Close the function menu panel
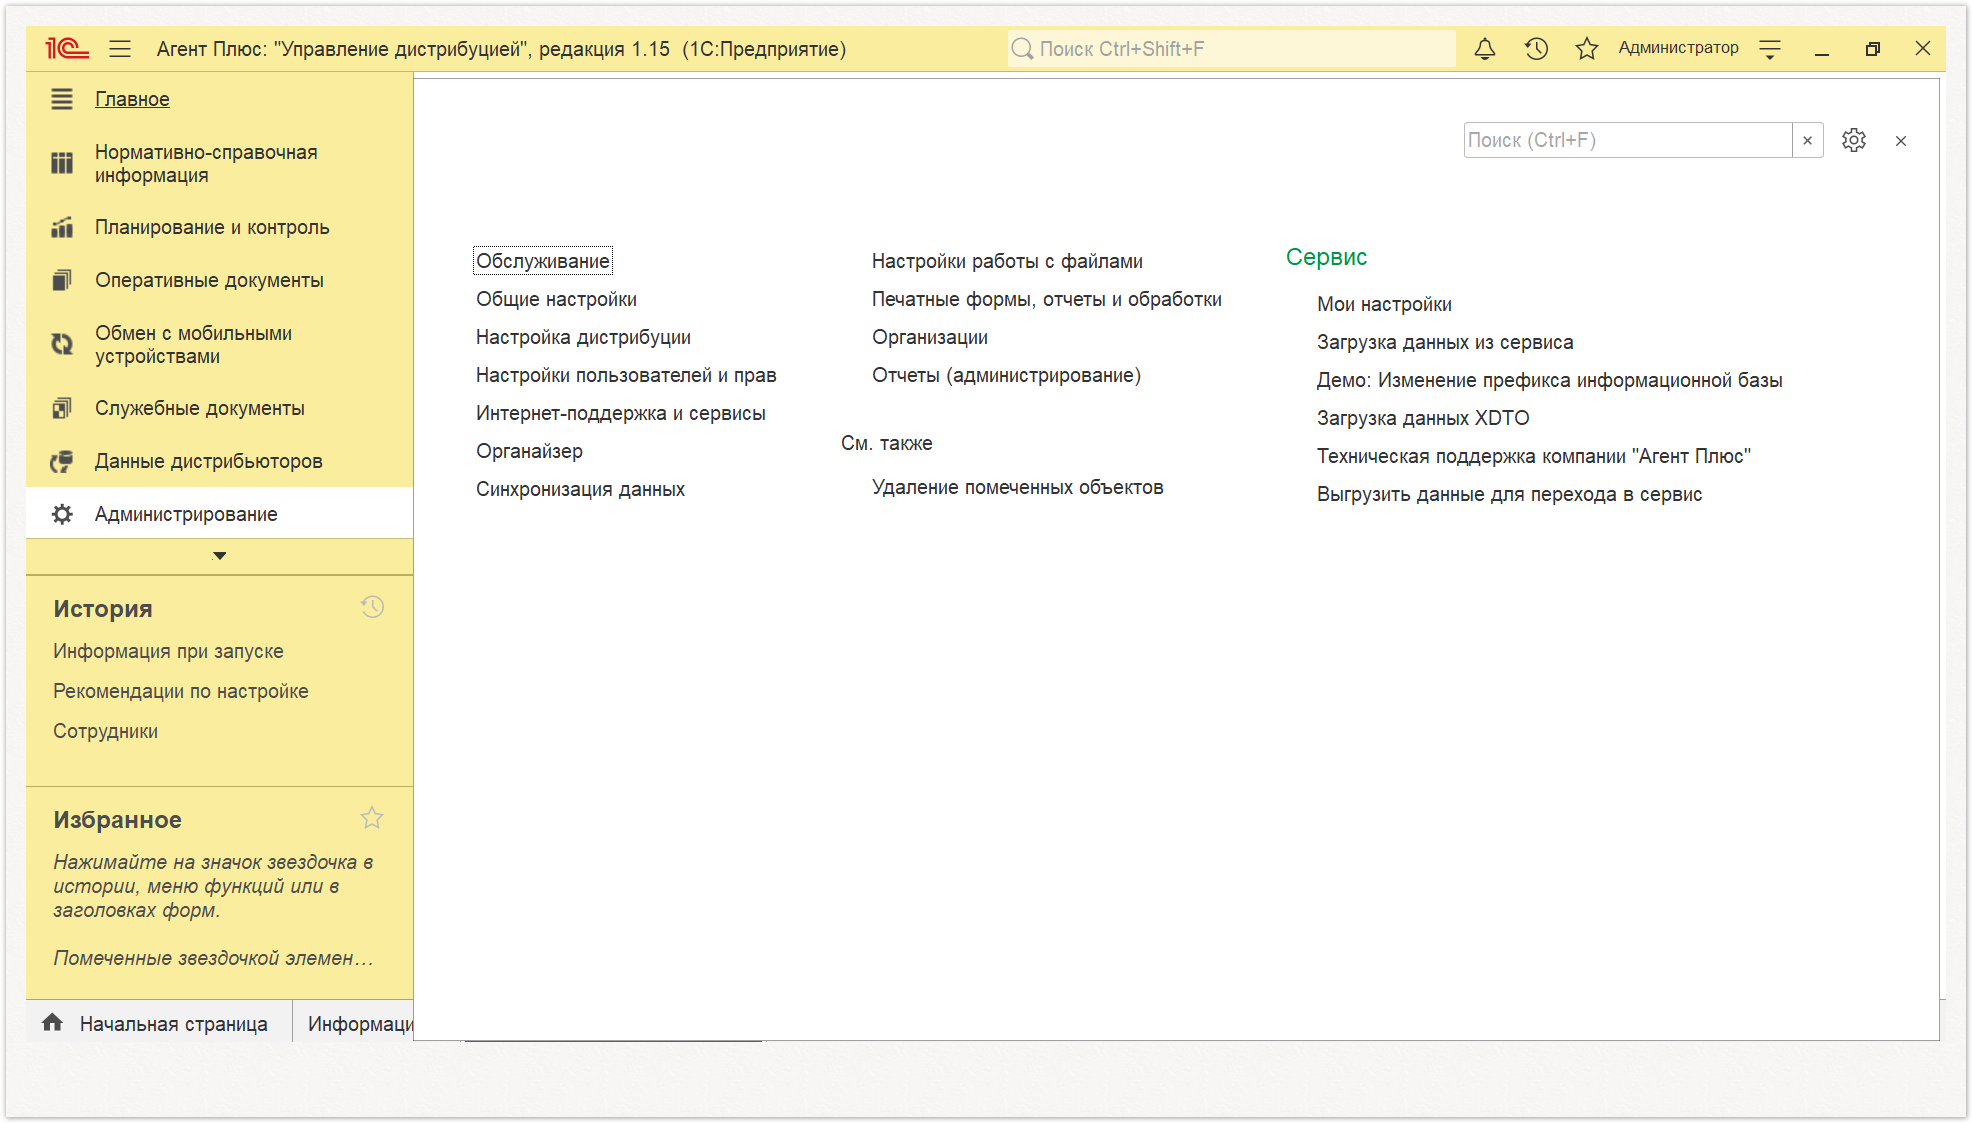Viewport: 1972px width, 1123px height. [1901, 141]
